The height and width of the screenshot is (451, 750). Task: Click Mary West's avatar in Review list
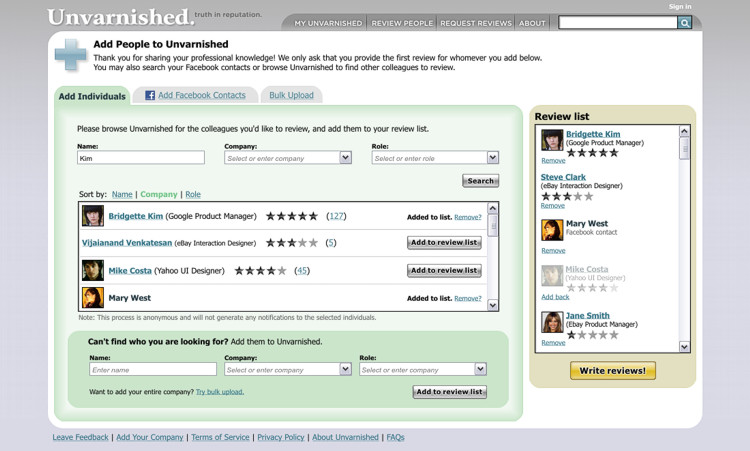click(x=552, y=230)
